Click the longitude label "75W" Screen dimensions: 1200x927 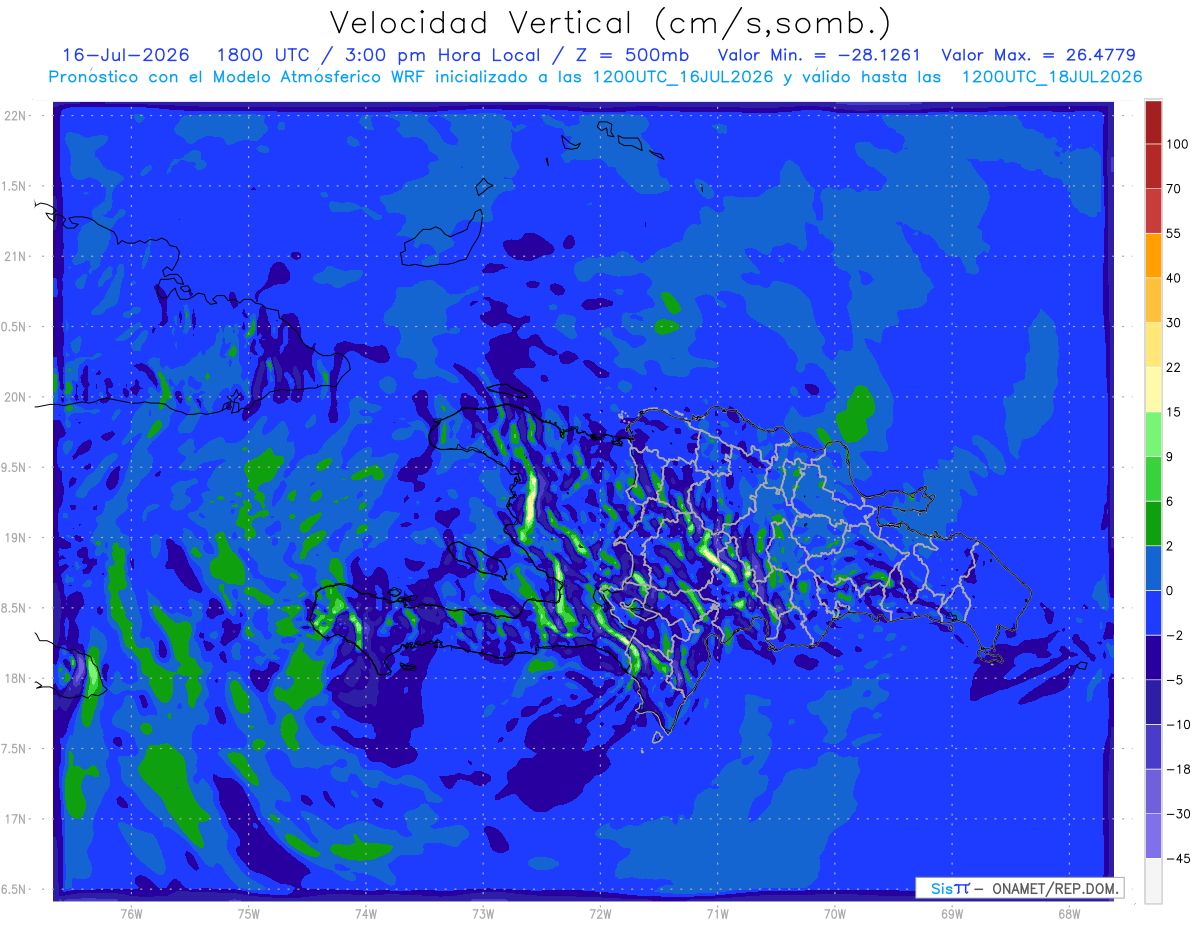[249, 913]
